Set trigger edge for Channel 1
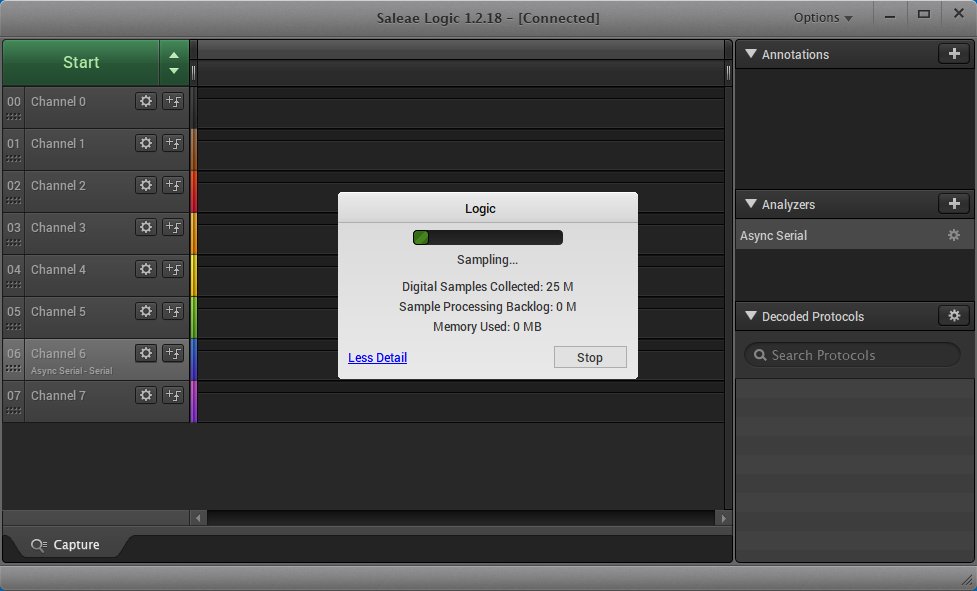The width and height of the screenshot is (977, 591). (173, 143)
